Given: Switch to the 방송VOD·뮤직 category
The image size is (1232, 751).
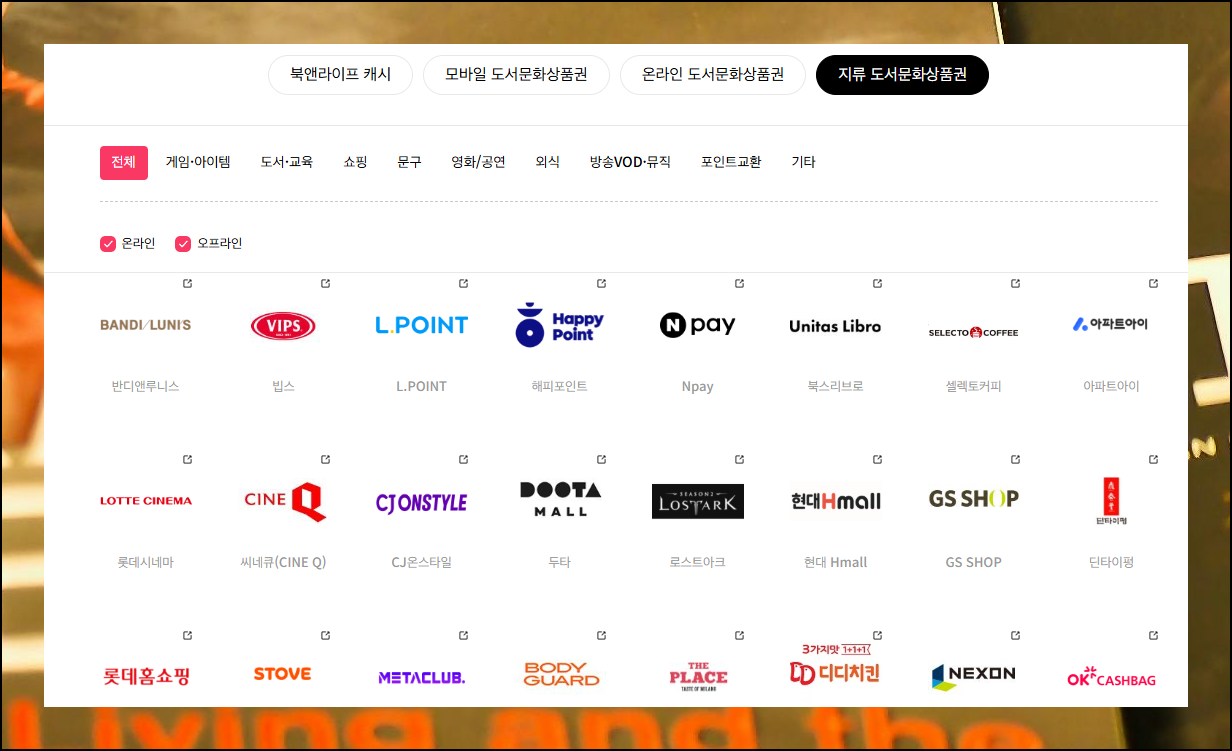Looking at the screenshot, I should click(x=630, y=162).
